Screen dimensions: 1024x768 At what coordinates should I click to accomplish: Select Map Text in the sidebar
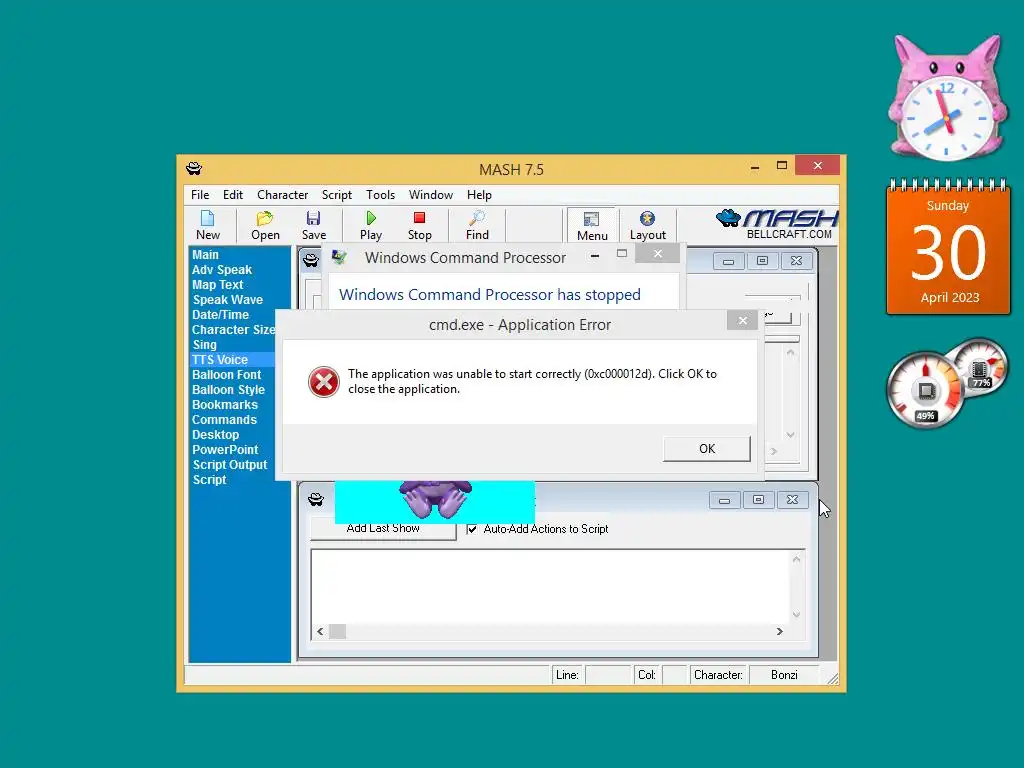click(x=217, y=285)
